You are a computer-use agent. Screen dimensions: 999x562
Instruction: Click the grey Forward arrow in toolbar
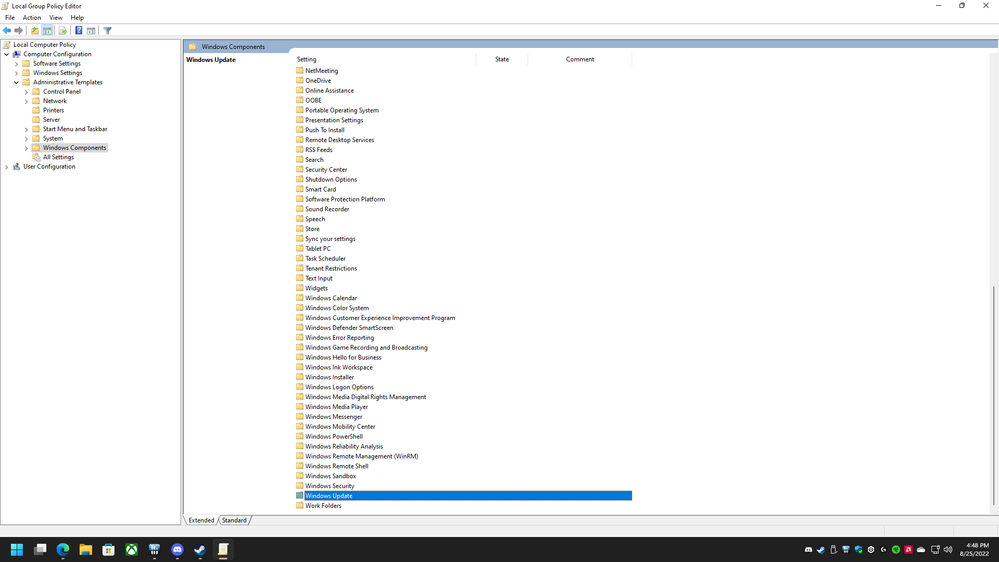click(18, 31)
